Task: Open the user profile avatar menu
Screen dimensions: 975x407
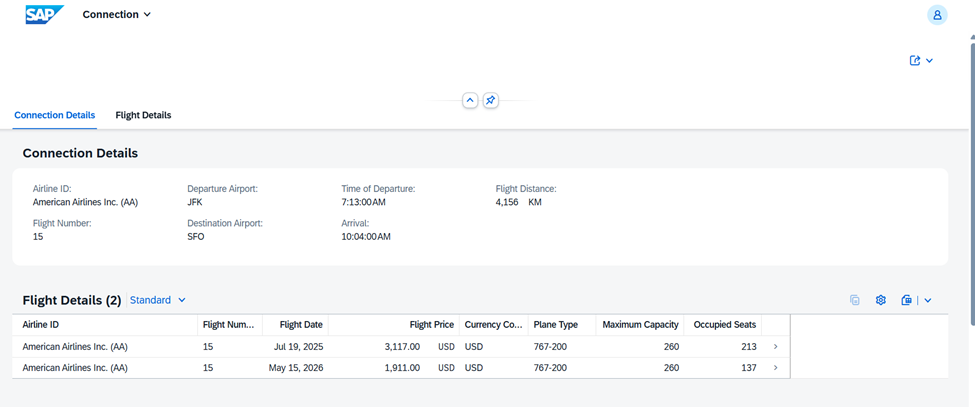Action: pyautogui.click(x=937, y=15)
